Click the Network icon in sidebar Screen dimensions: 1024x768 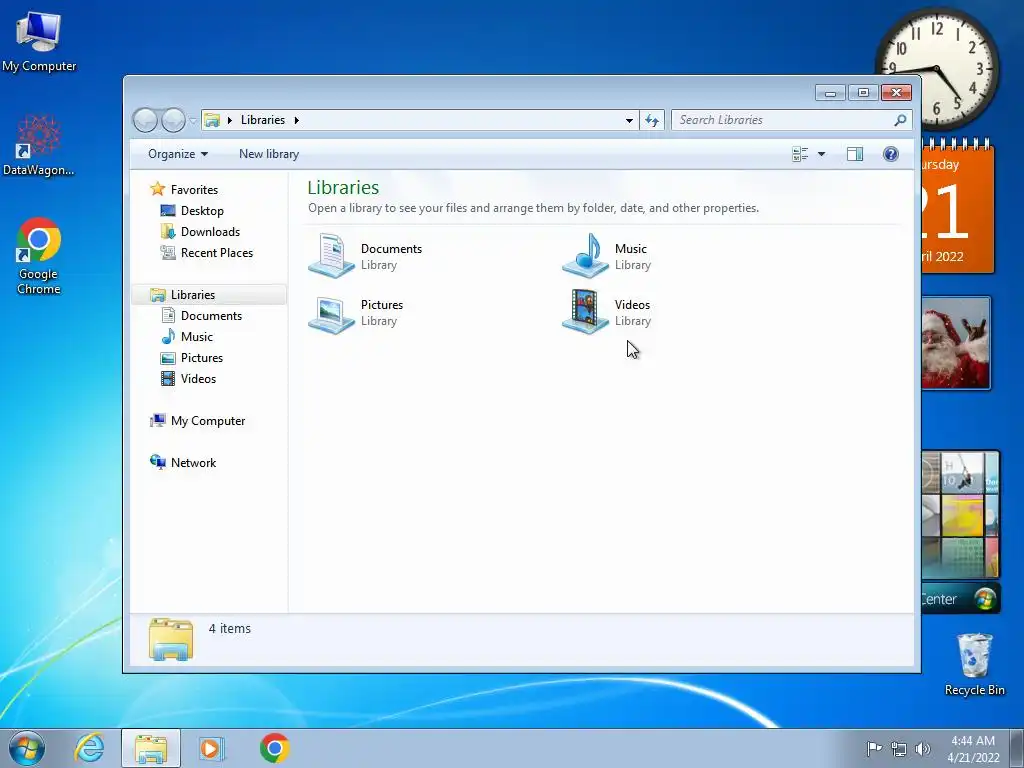(157, 462)
